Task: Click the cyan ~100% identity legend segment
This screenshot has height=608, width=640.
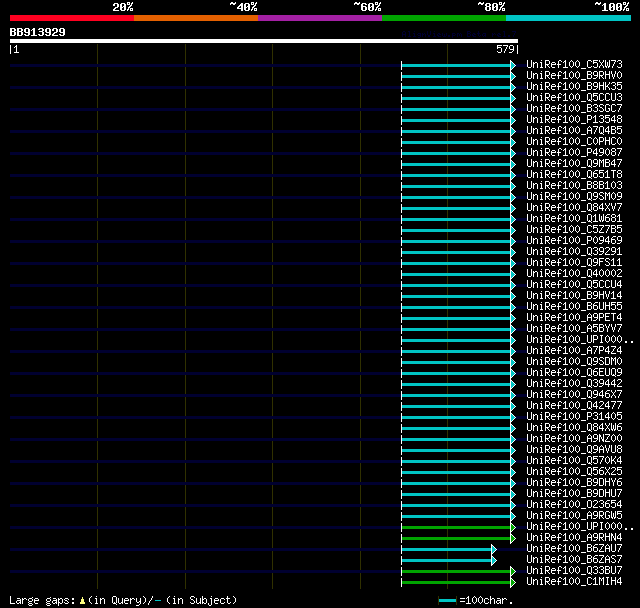Action: point(569,18)
